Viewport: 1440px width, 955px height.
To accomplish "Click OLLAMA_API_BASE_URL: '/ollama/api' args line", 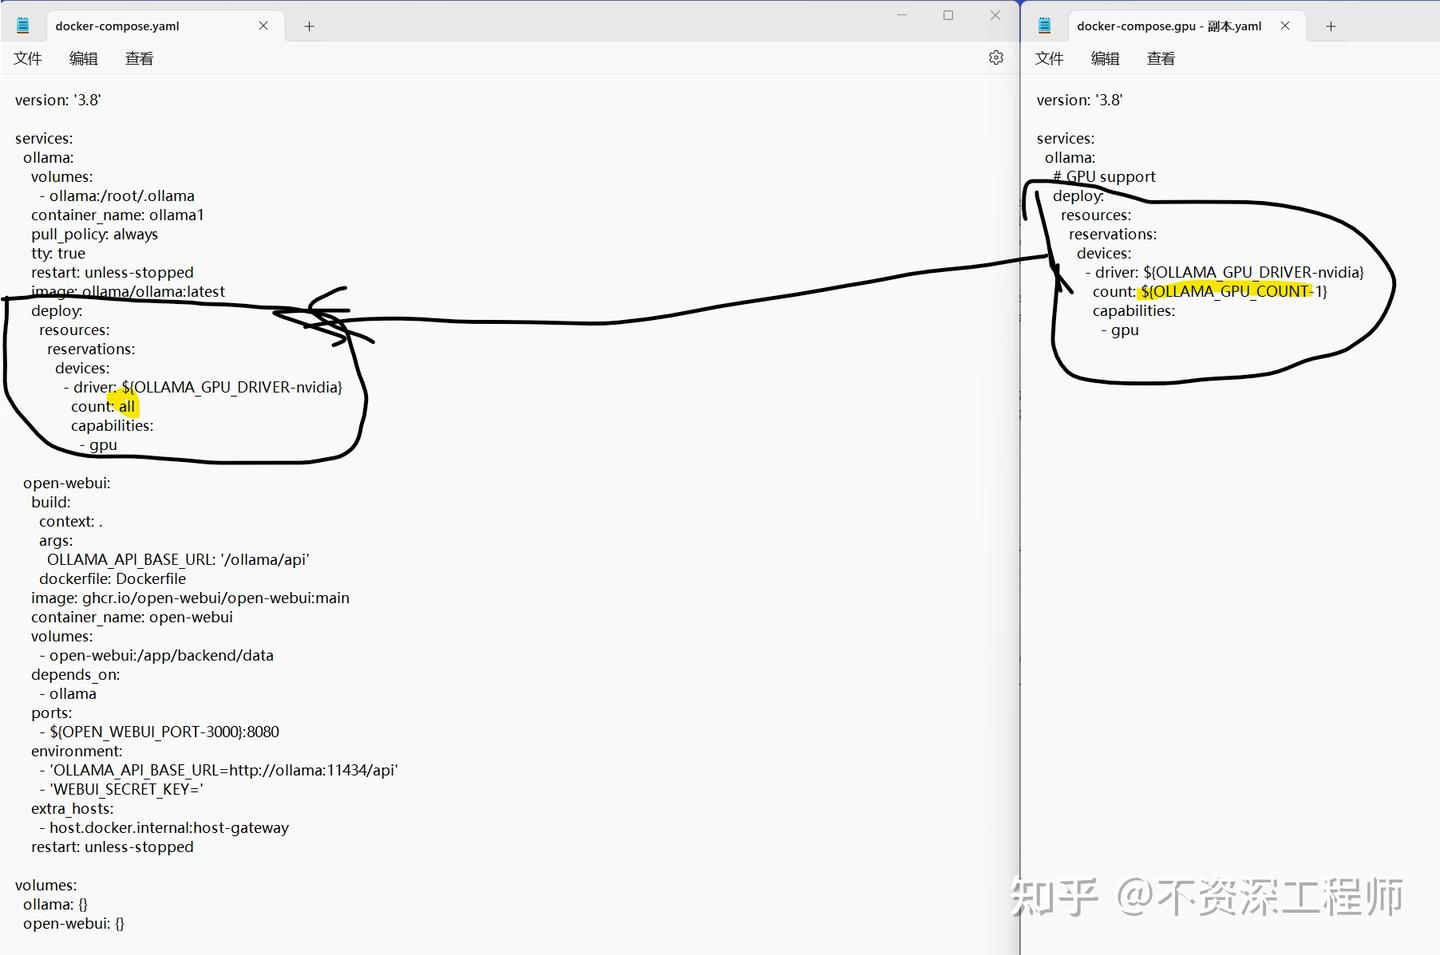I will (x=178, y=560).
